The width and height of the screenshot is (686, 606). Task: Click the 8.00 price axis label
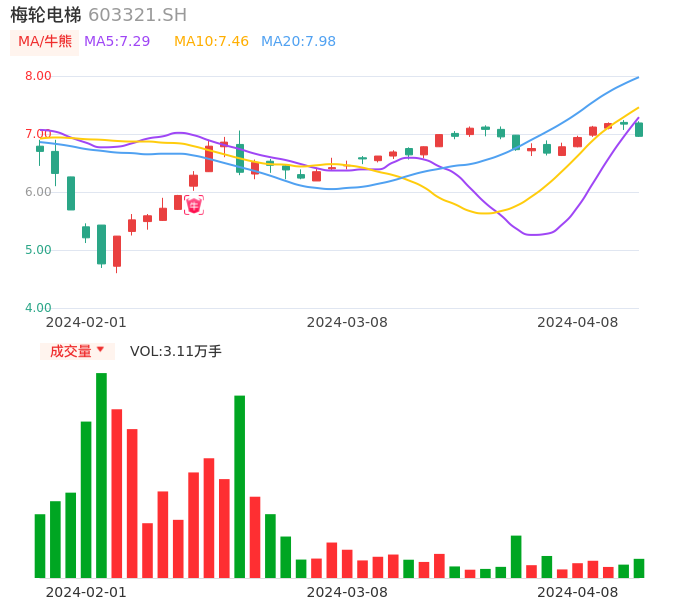(x=38, y=76)
